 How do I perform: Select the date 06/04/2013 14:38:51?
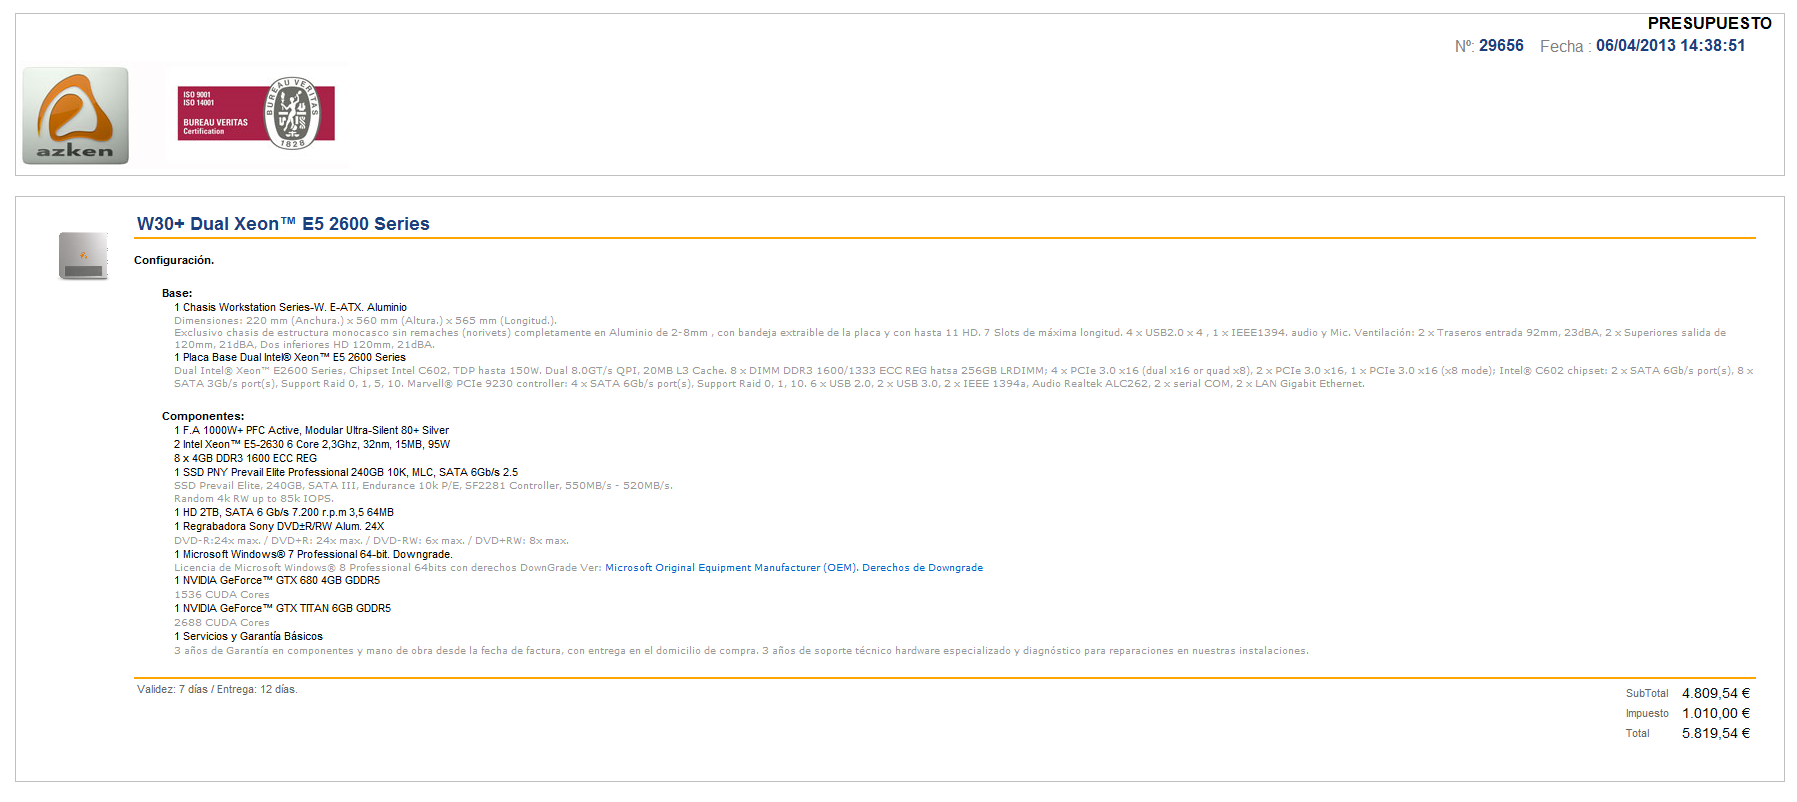1670,46
